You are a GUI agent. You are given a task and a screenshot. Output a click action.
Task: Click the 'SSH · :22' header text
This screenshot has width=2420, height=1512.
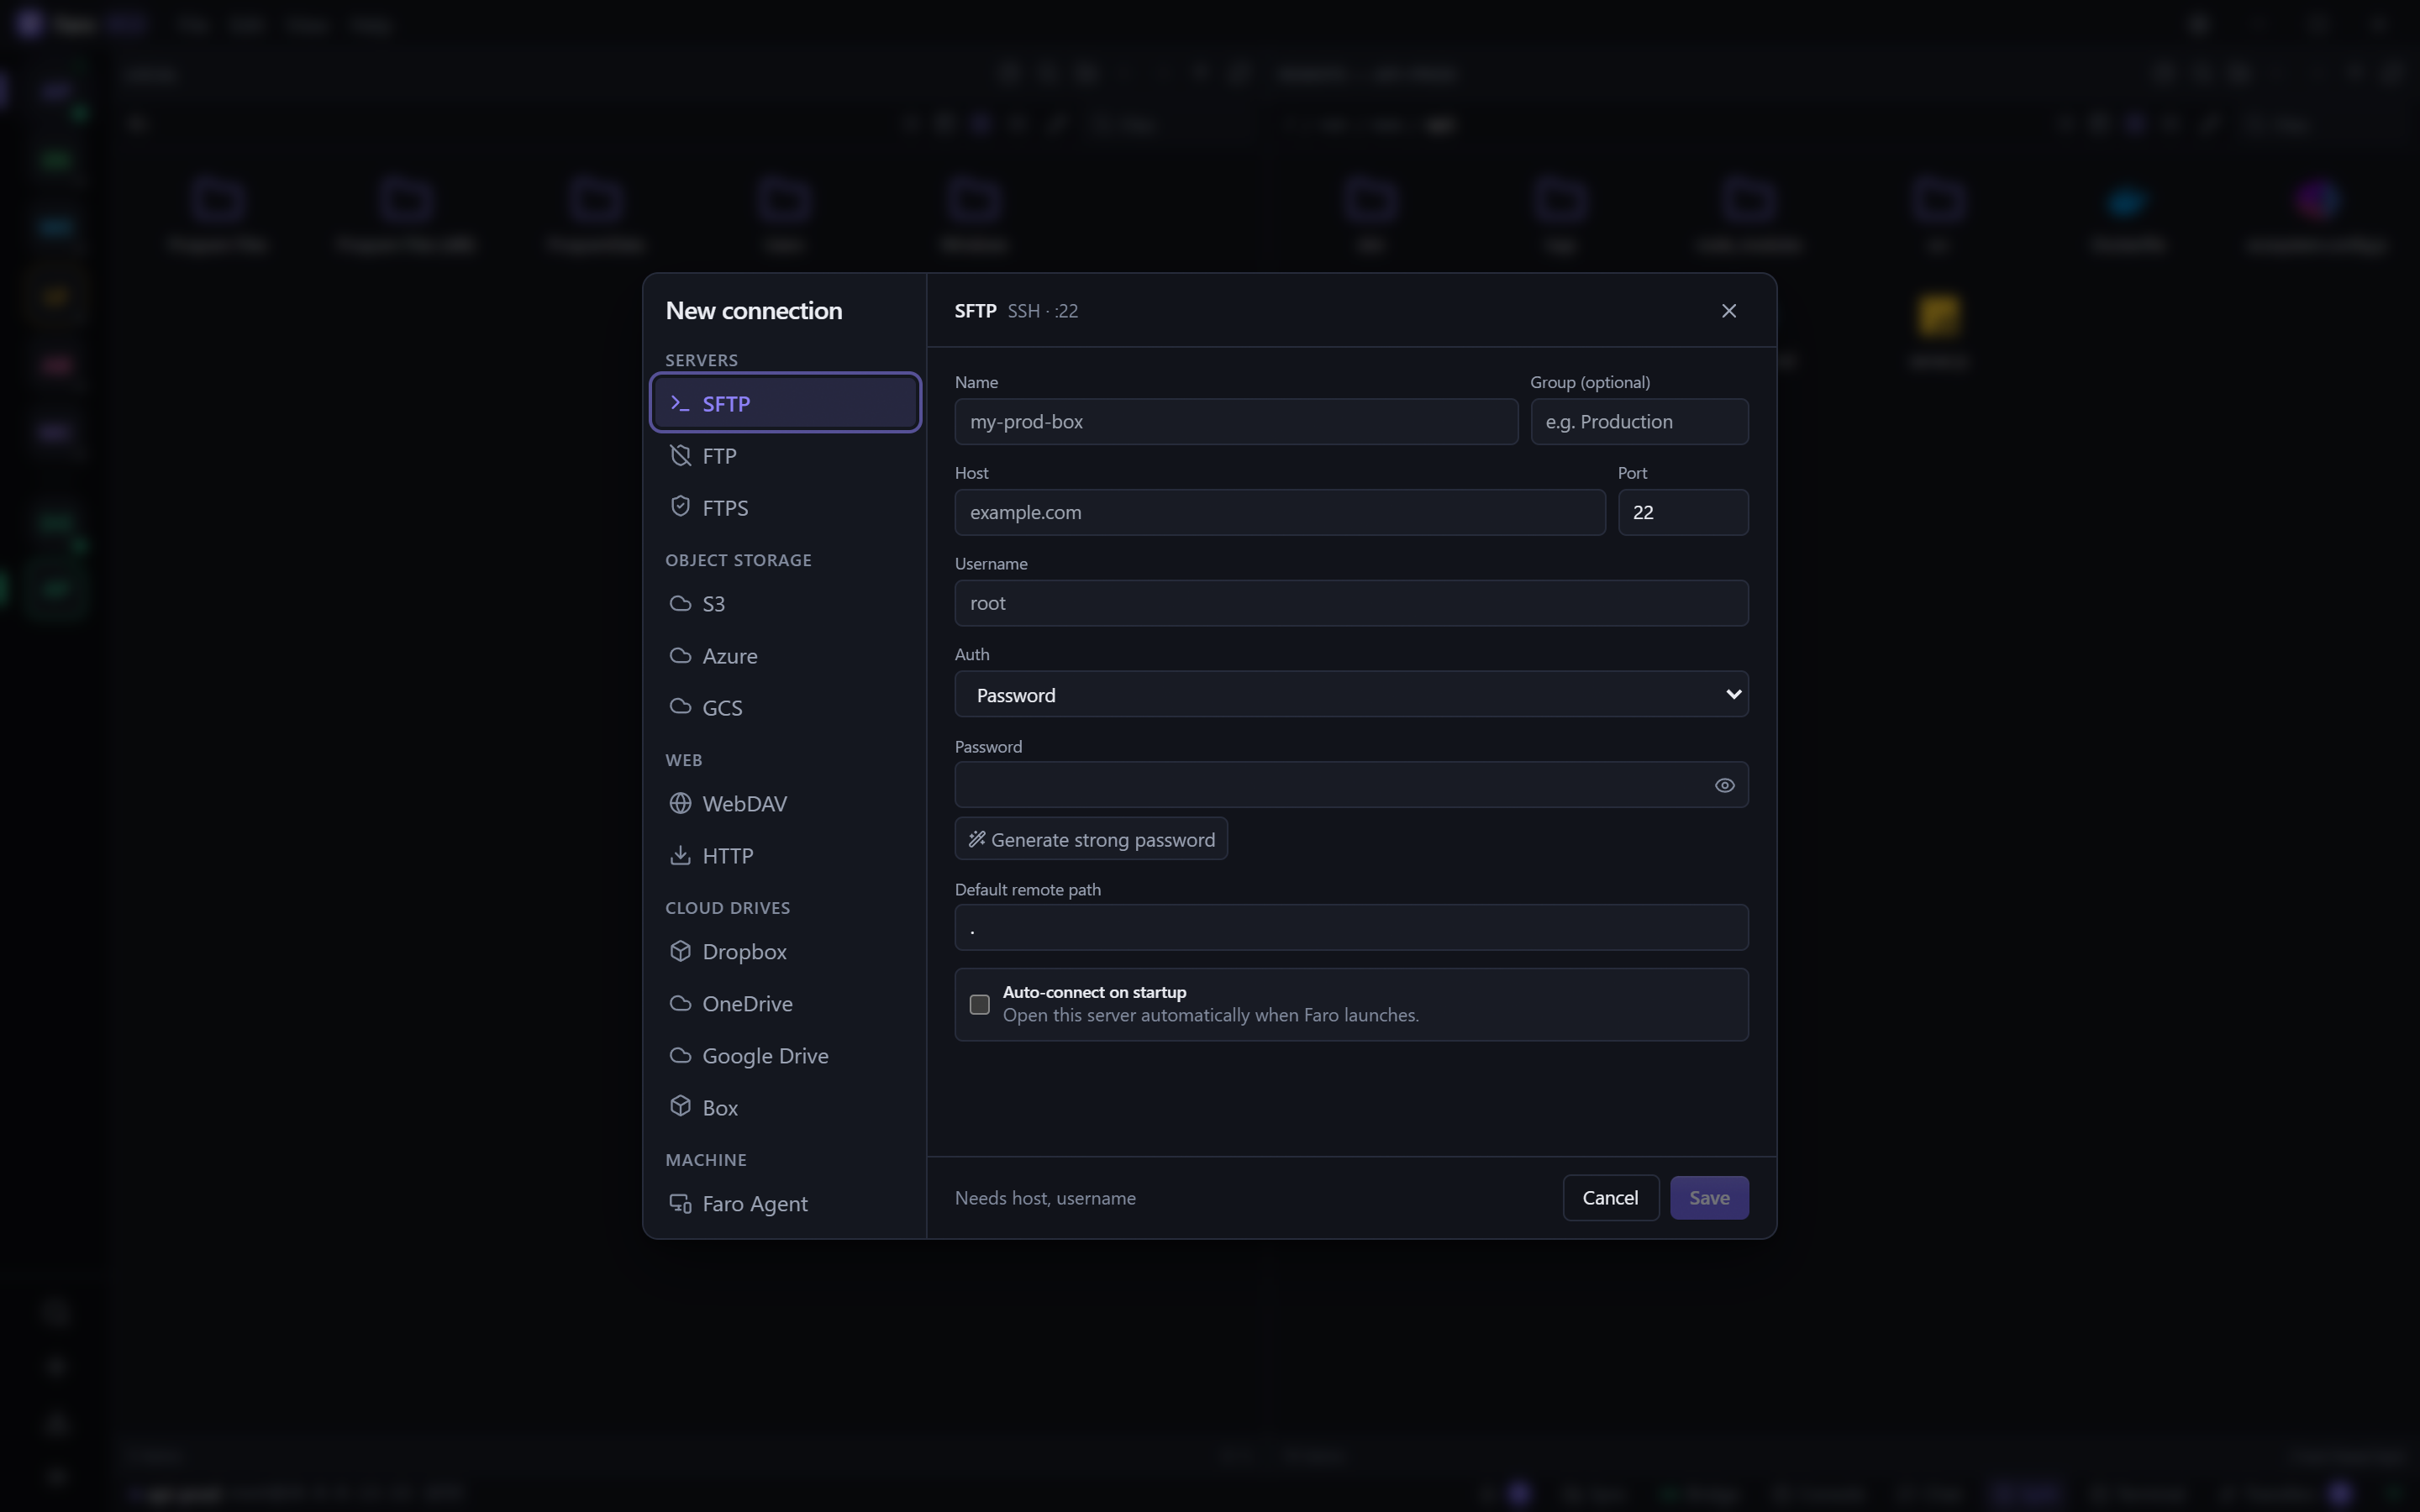(1042, 311)
